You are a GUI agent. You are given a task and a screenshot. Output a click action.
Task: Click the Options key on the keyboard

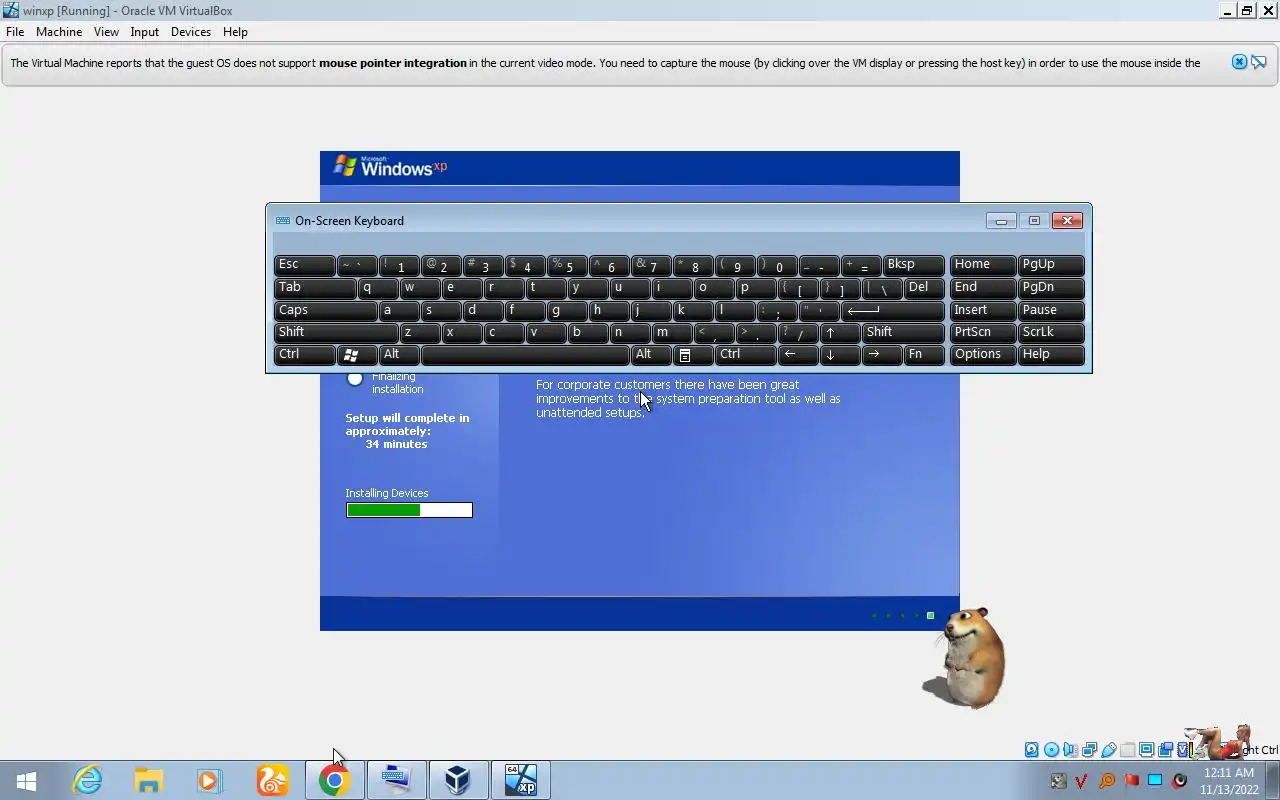pyautogui.click(x=983, y=354)
